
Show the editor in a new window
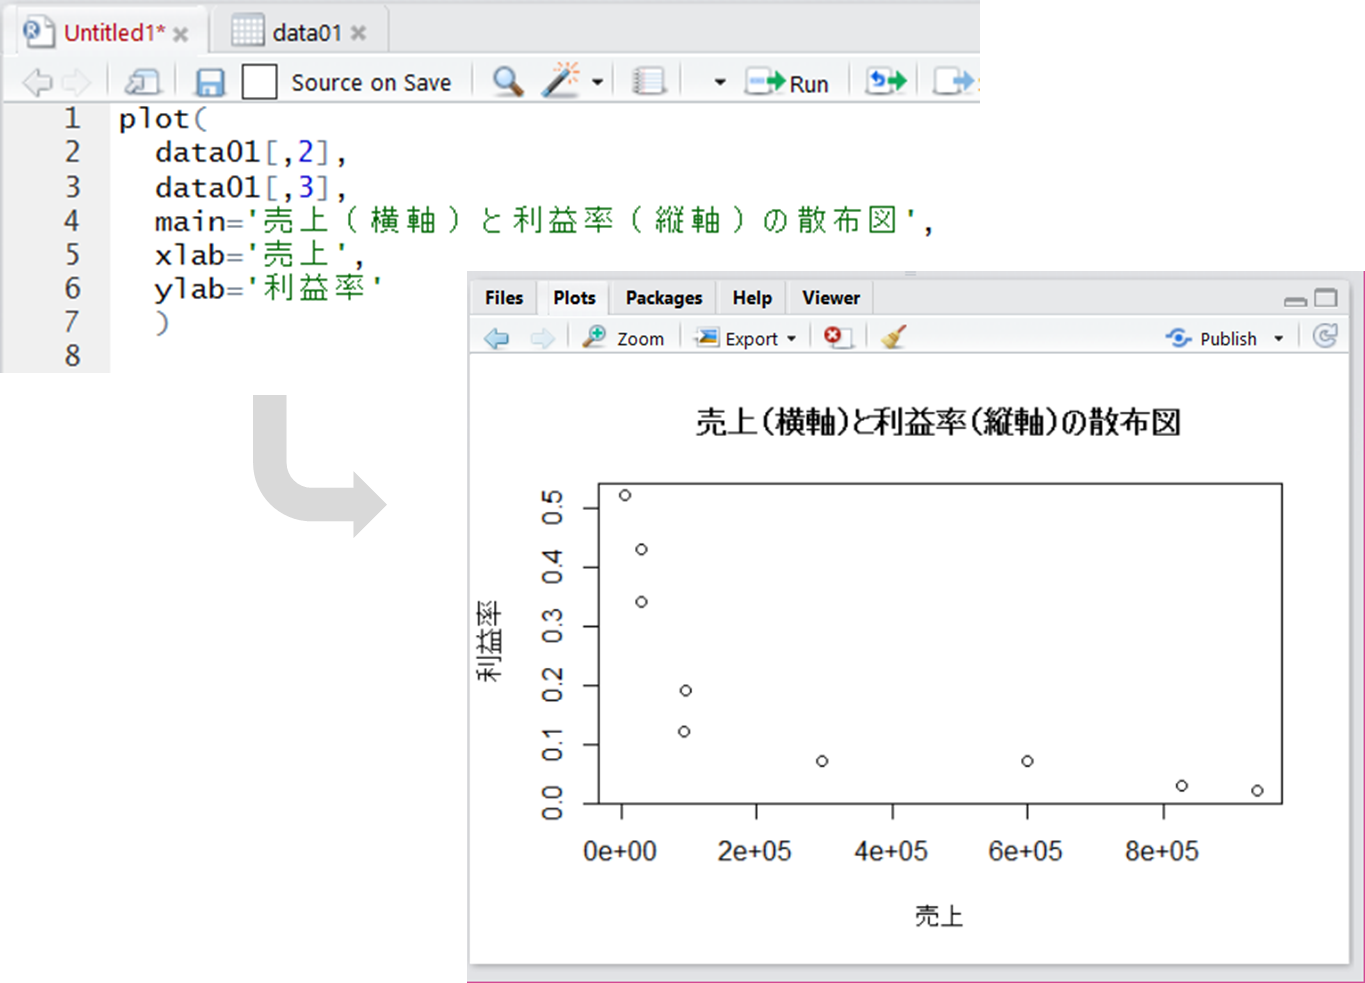142,82
